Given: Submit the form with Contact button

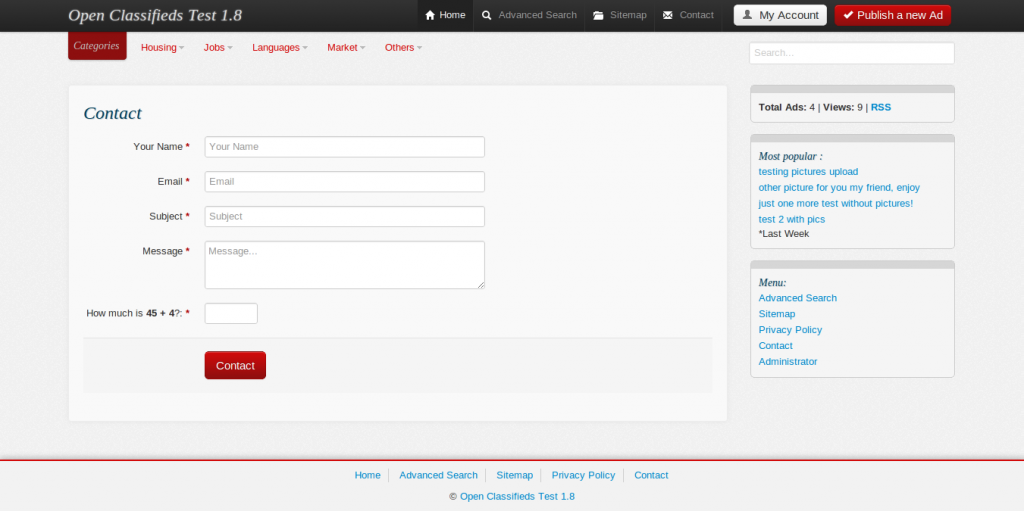Looking at the screenshot, I should click(x=235, y=365).
